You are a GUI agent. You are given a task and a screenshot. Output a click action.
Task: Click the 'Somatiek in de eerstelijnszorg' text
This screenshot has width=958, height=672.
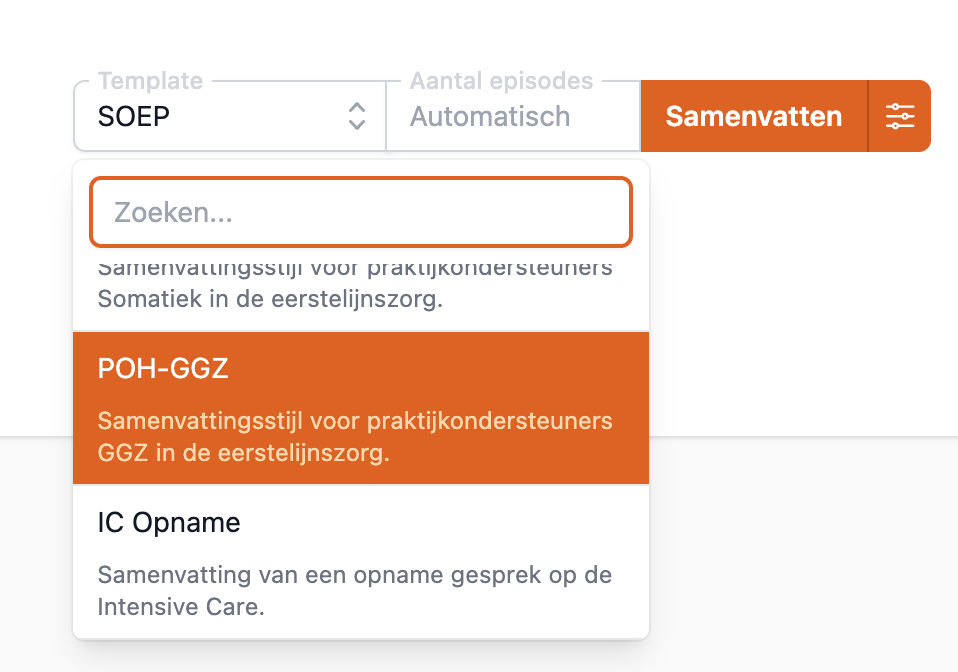(269, 299)
